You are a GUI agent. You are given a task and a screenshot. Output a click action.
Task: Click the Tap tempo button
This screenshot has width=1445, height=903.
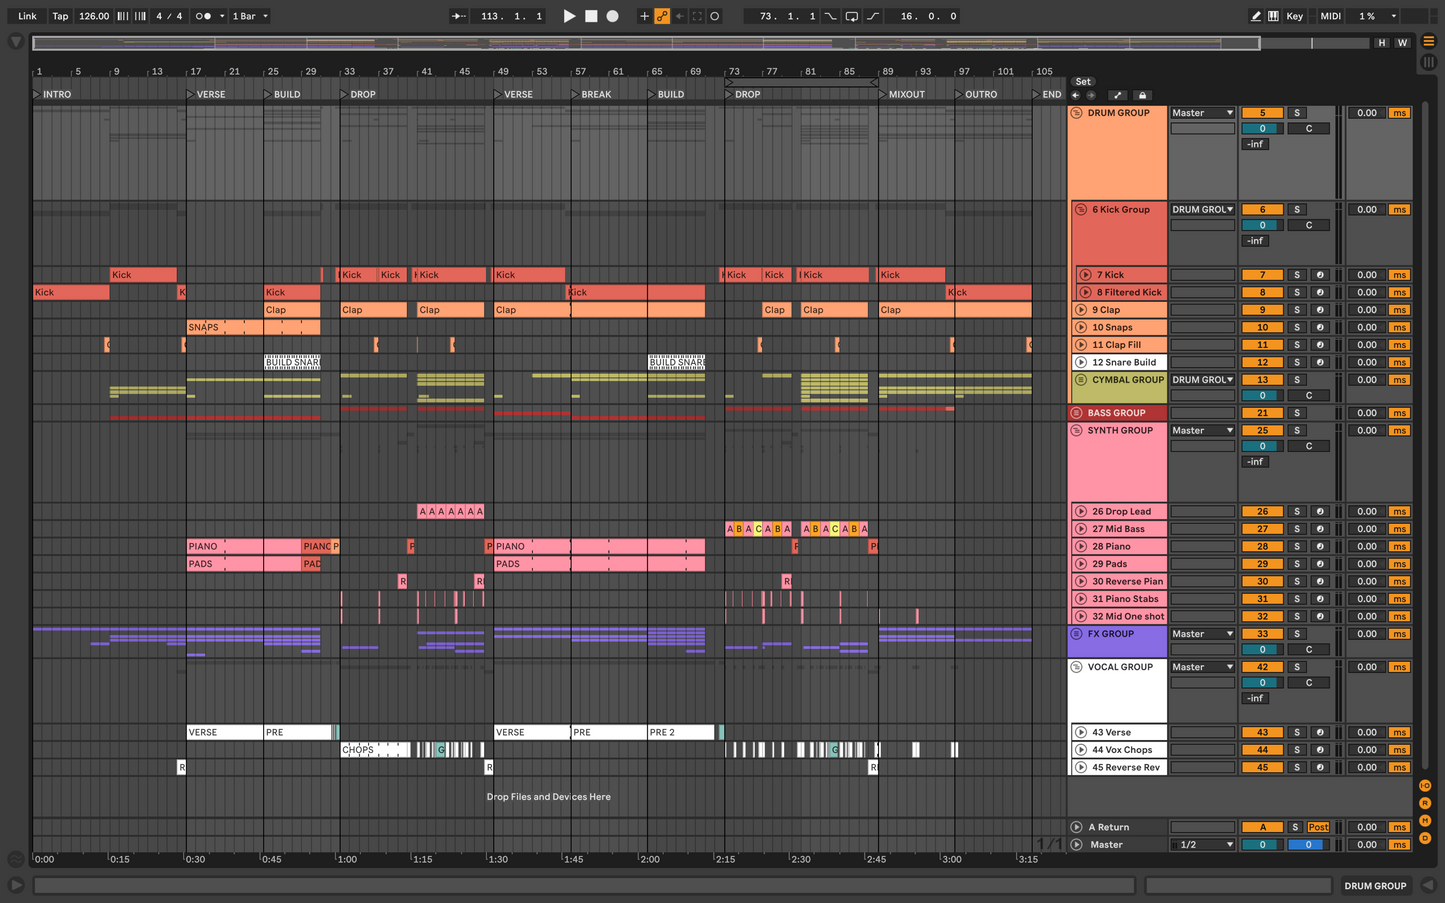[60, 16]
